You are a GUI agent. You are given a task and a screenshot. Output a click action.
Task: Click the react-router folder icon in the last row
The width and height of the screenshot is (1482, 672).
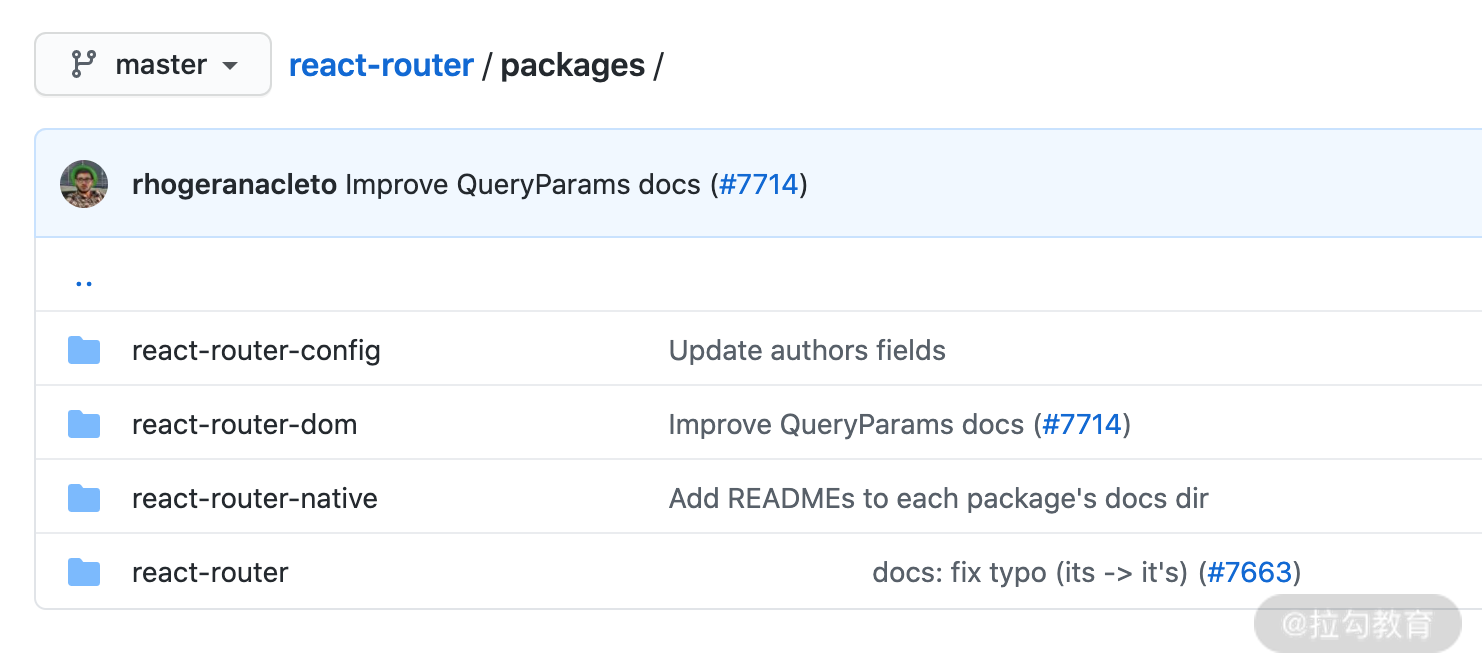point(84,573)
